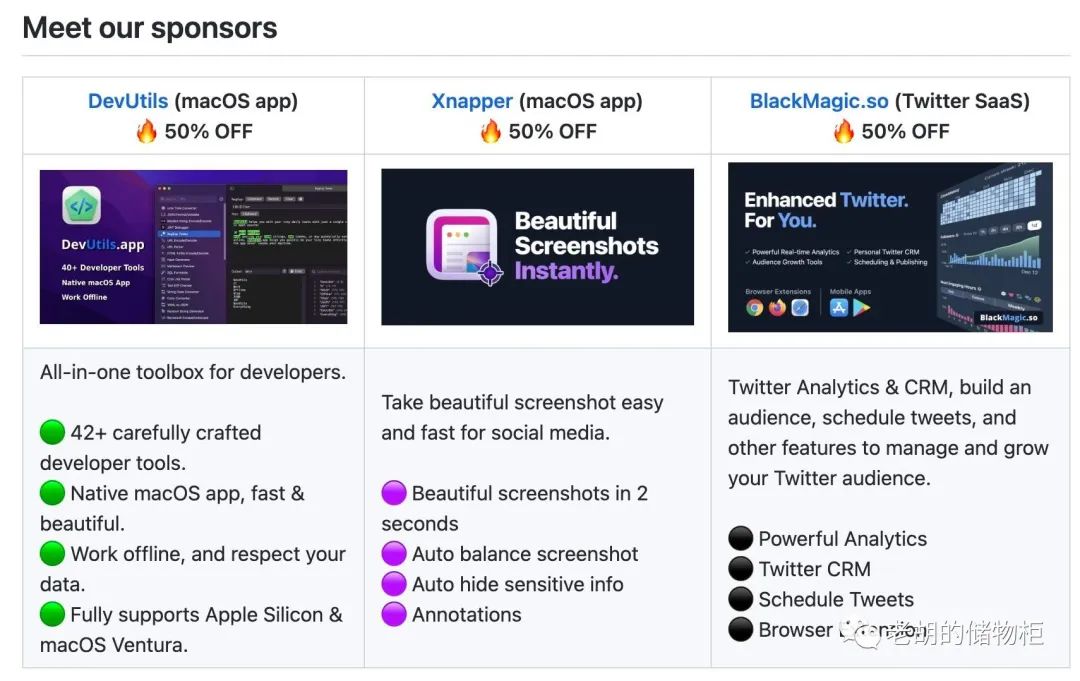
Task: Click purple bullet beside 'Auto hide sensitive info'
Action: click(x=394, y=584)
